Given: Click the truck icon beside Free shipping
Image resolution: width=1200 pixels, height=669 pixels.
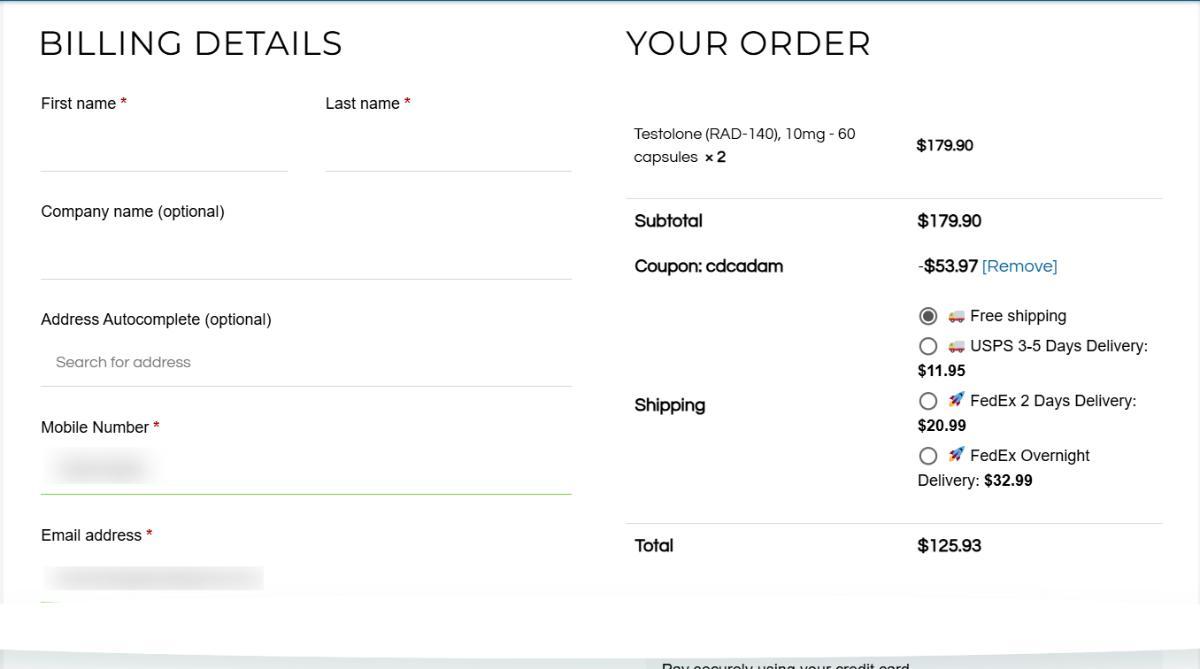Looking at the screenshot, I should click(956, 316).
